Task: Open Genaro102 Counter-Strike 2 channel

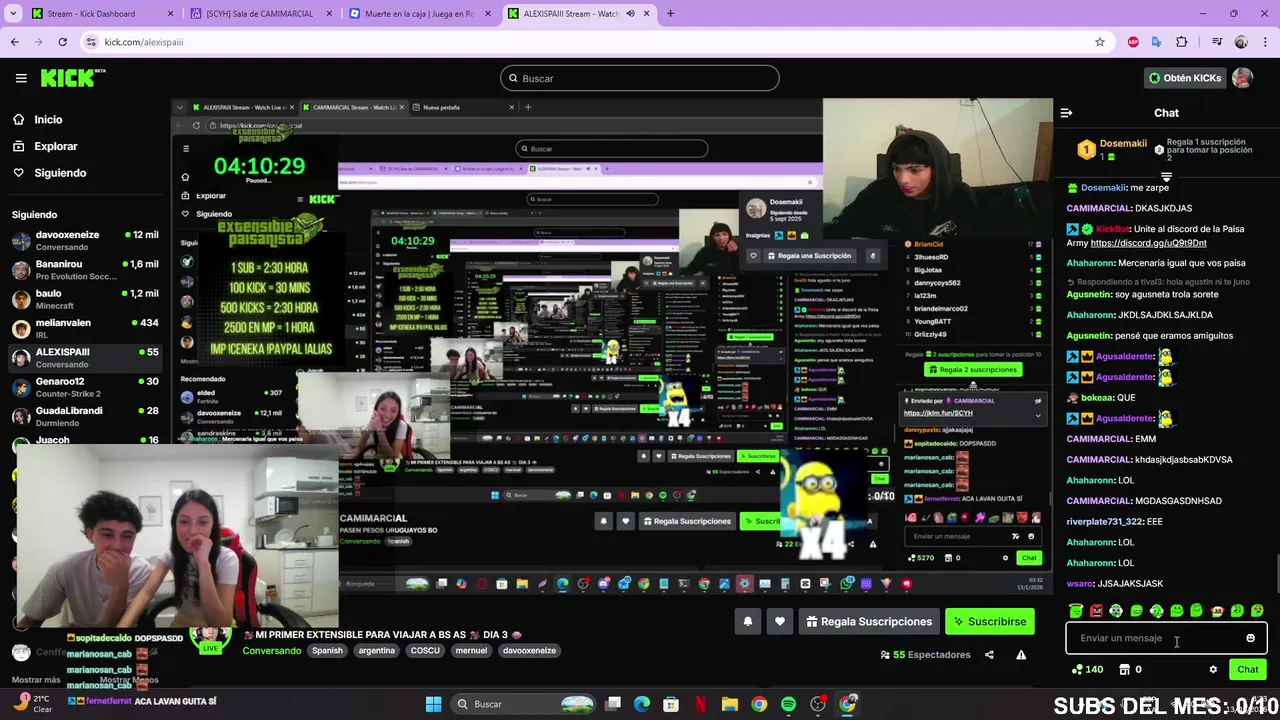Action: click(85, 387)
